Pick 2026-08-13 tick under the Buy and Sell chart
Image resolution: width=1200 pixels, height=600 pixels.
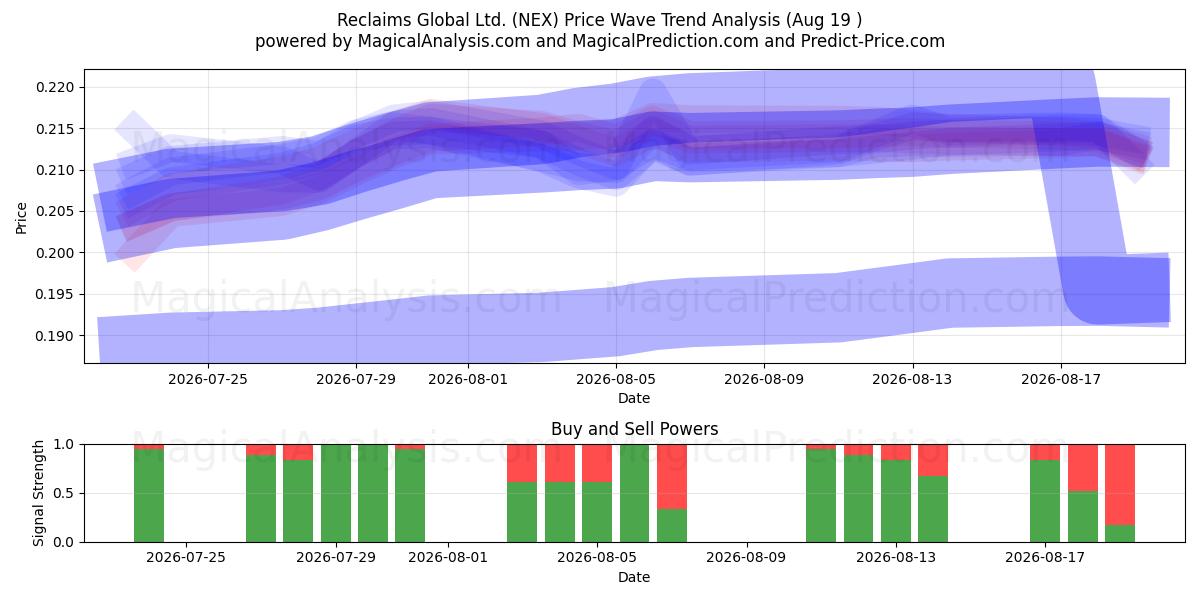896,558
